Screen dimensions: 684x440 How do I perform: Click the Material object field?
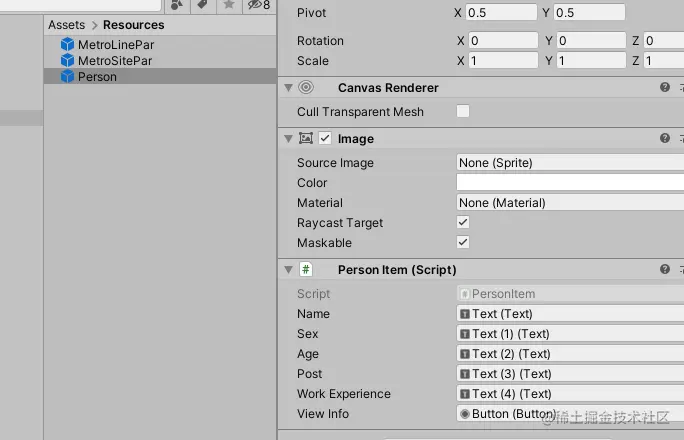570,203
